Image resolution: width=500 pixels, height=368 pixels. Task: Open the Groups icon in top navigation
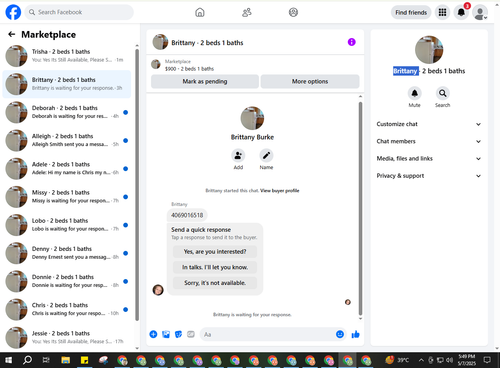[x=293, y=12]
